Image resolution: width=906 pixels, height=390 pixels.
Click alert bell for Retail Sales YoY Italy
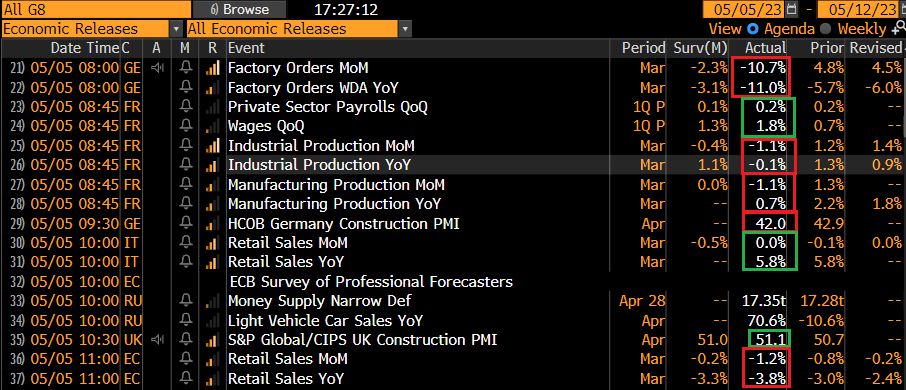click(x=185, y=262)
